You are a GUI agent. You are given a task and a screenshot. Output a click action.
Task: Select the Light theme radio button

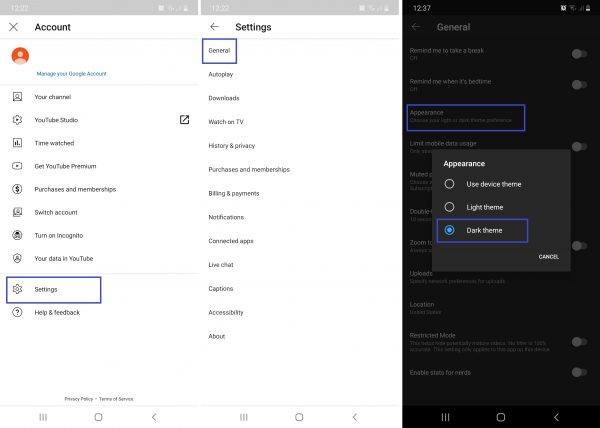(449, 207)
